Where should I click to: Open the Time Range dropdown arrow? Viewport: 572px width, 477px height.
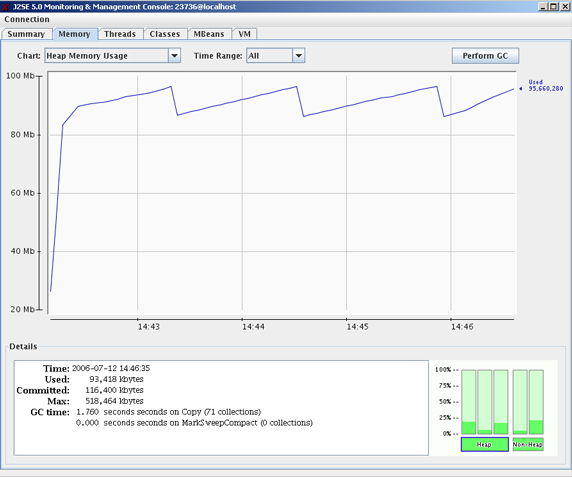(x=298, y=56)
